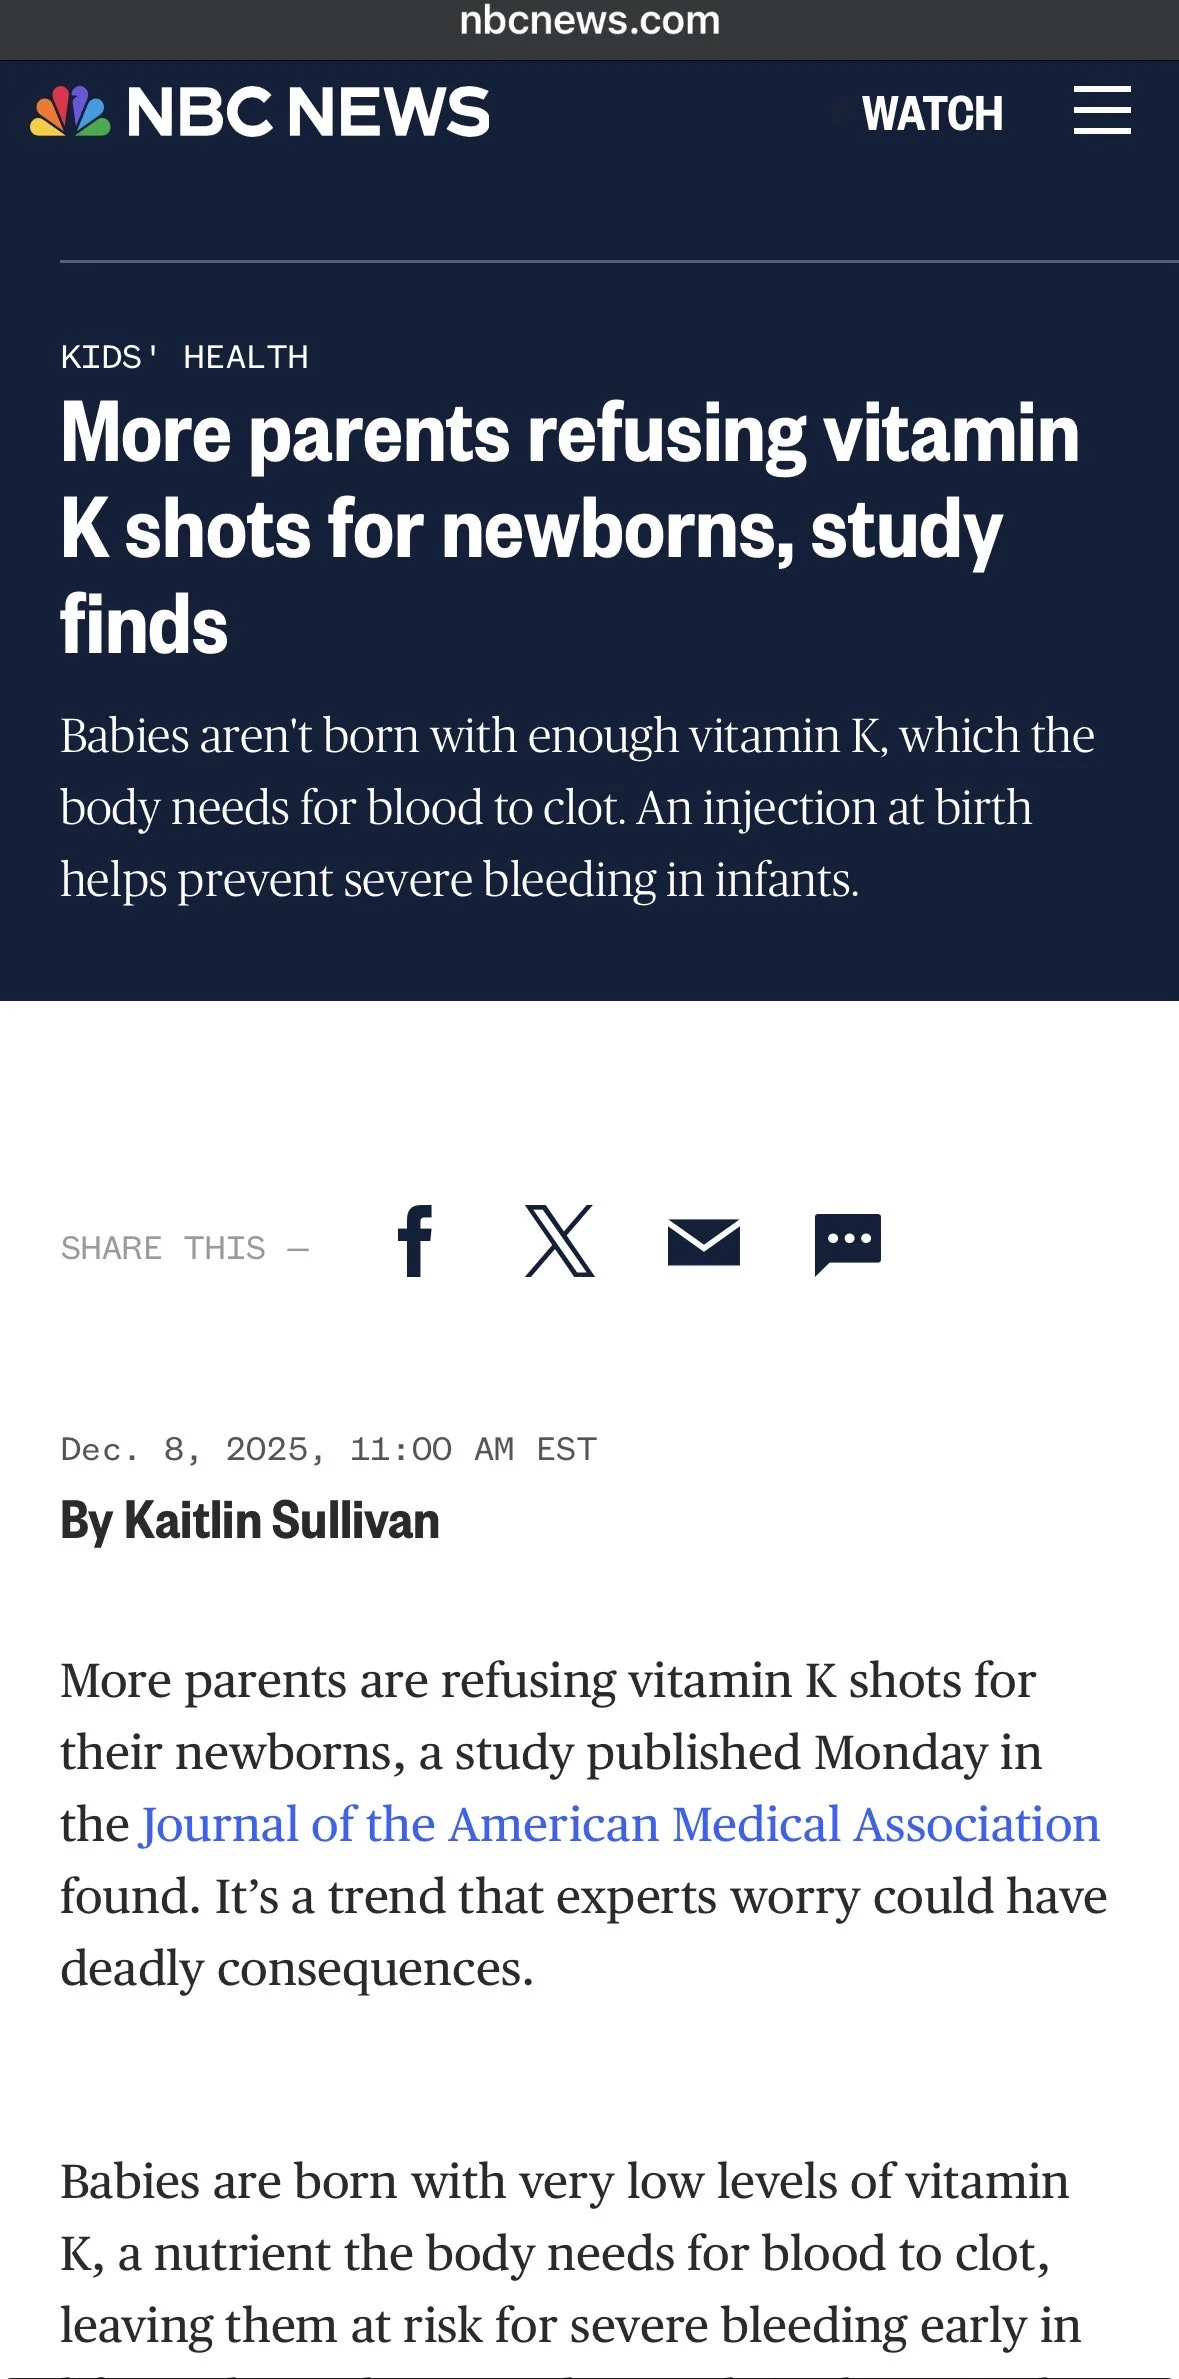Open the hamburger navigation menu
The width and height of the screenshot is (1179, 2379).
[x=1101, y=112]
